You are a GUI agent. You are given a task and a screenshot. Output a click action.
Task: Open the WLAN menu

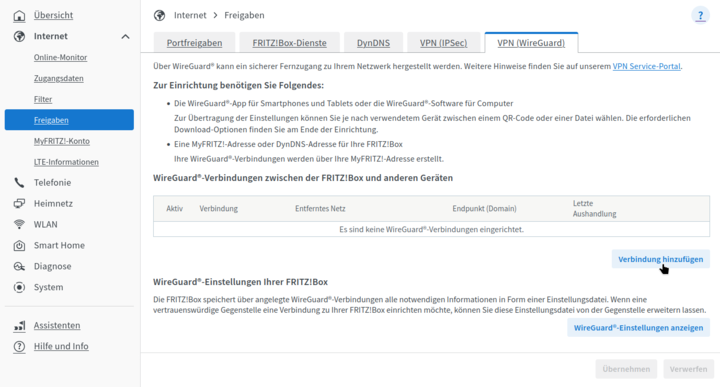pos(45,224)
